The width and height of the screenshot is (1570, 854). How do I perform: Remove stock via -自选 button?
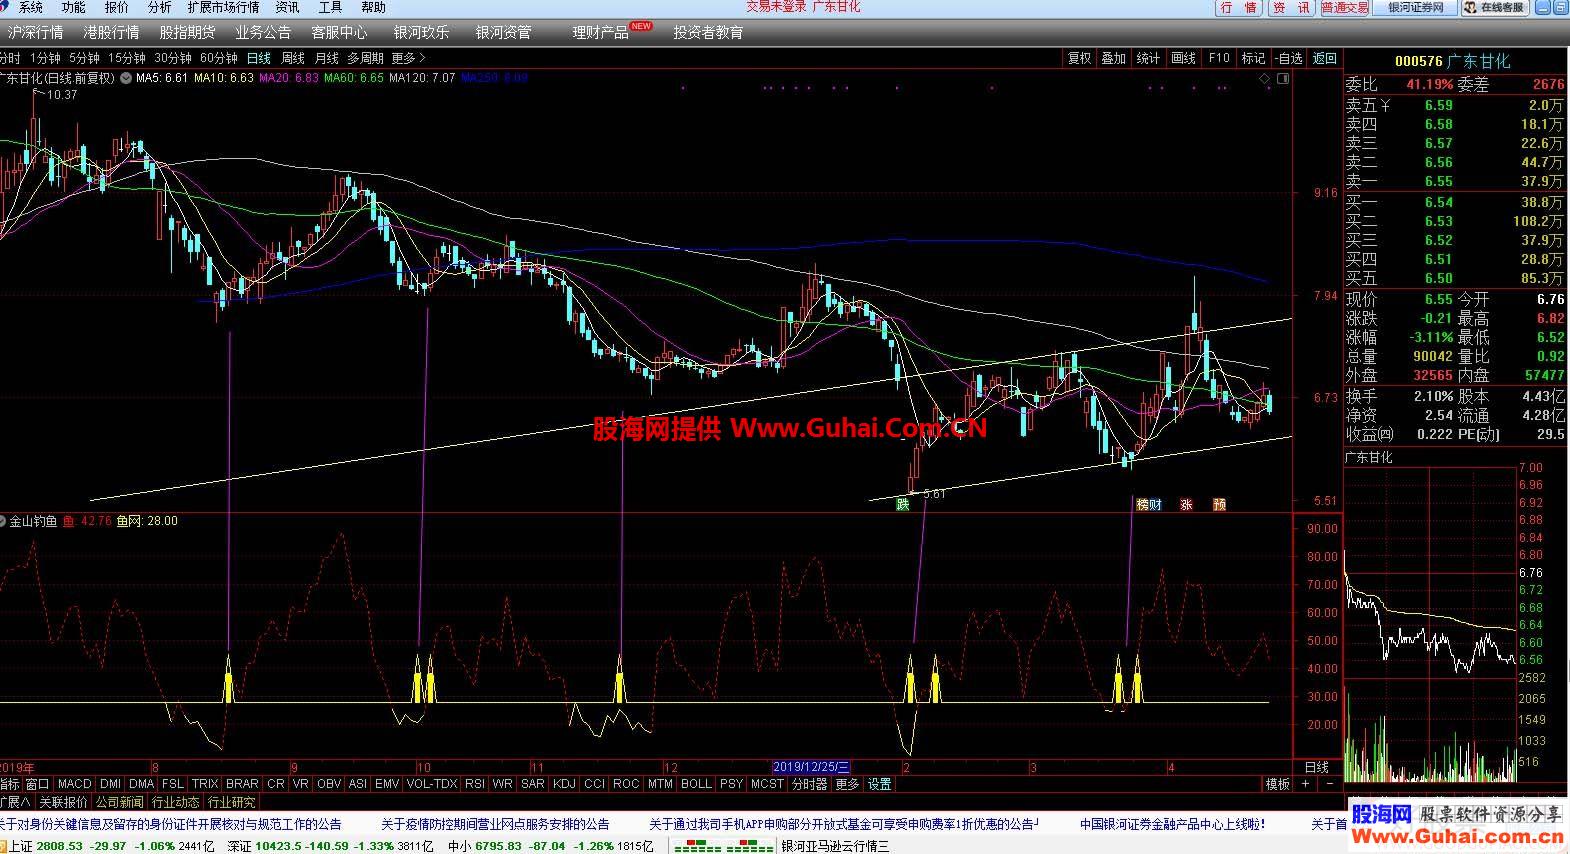(1288, 58)
